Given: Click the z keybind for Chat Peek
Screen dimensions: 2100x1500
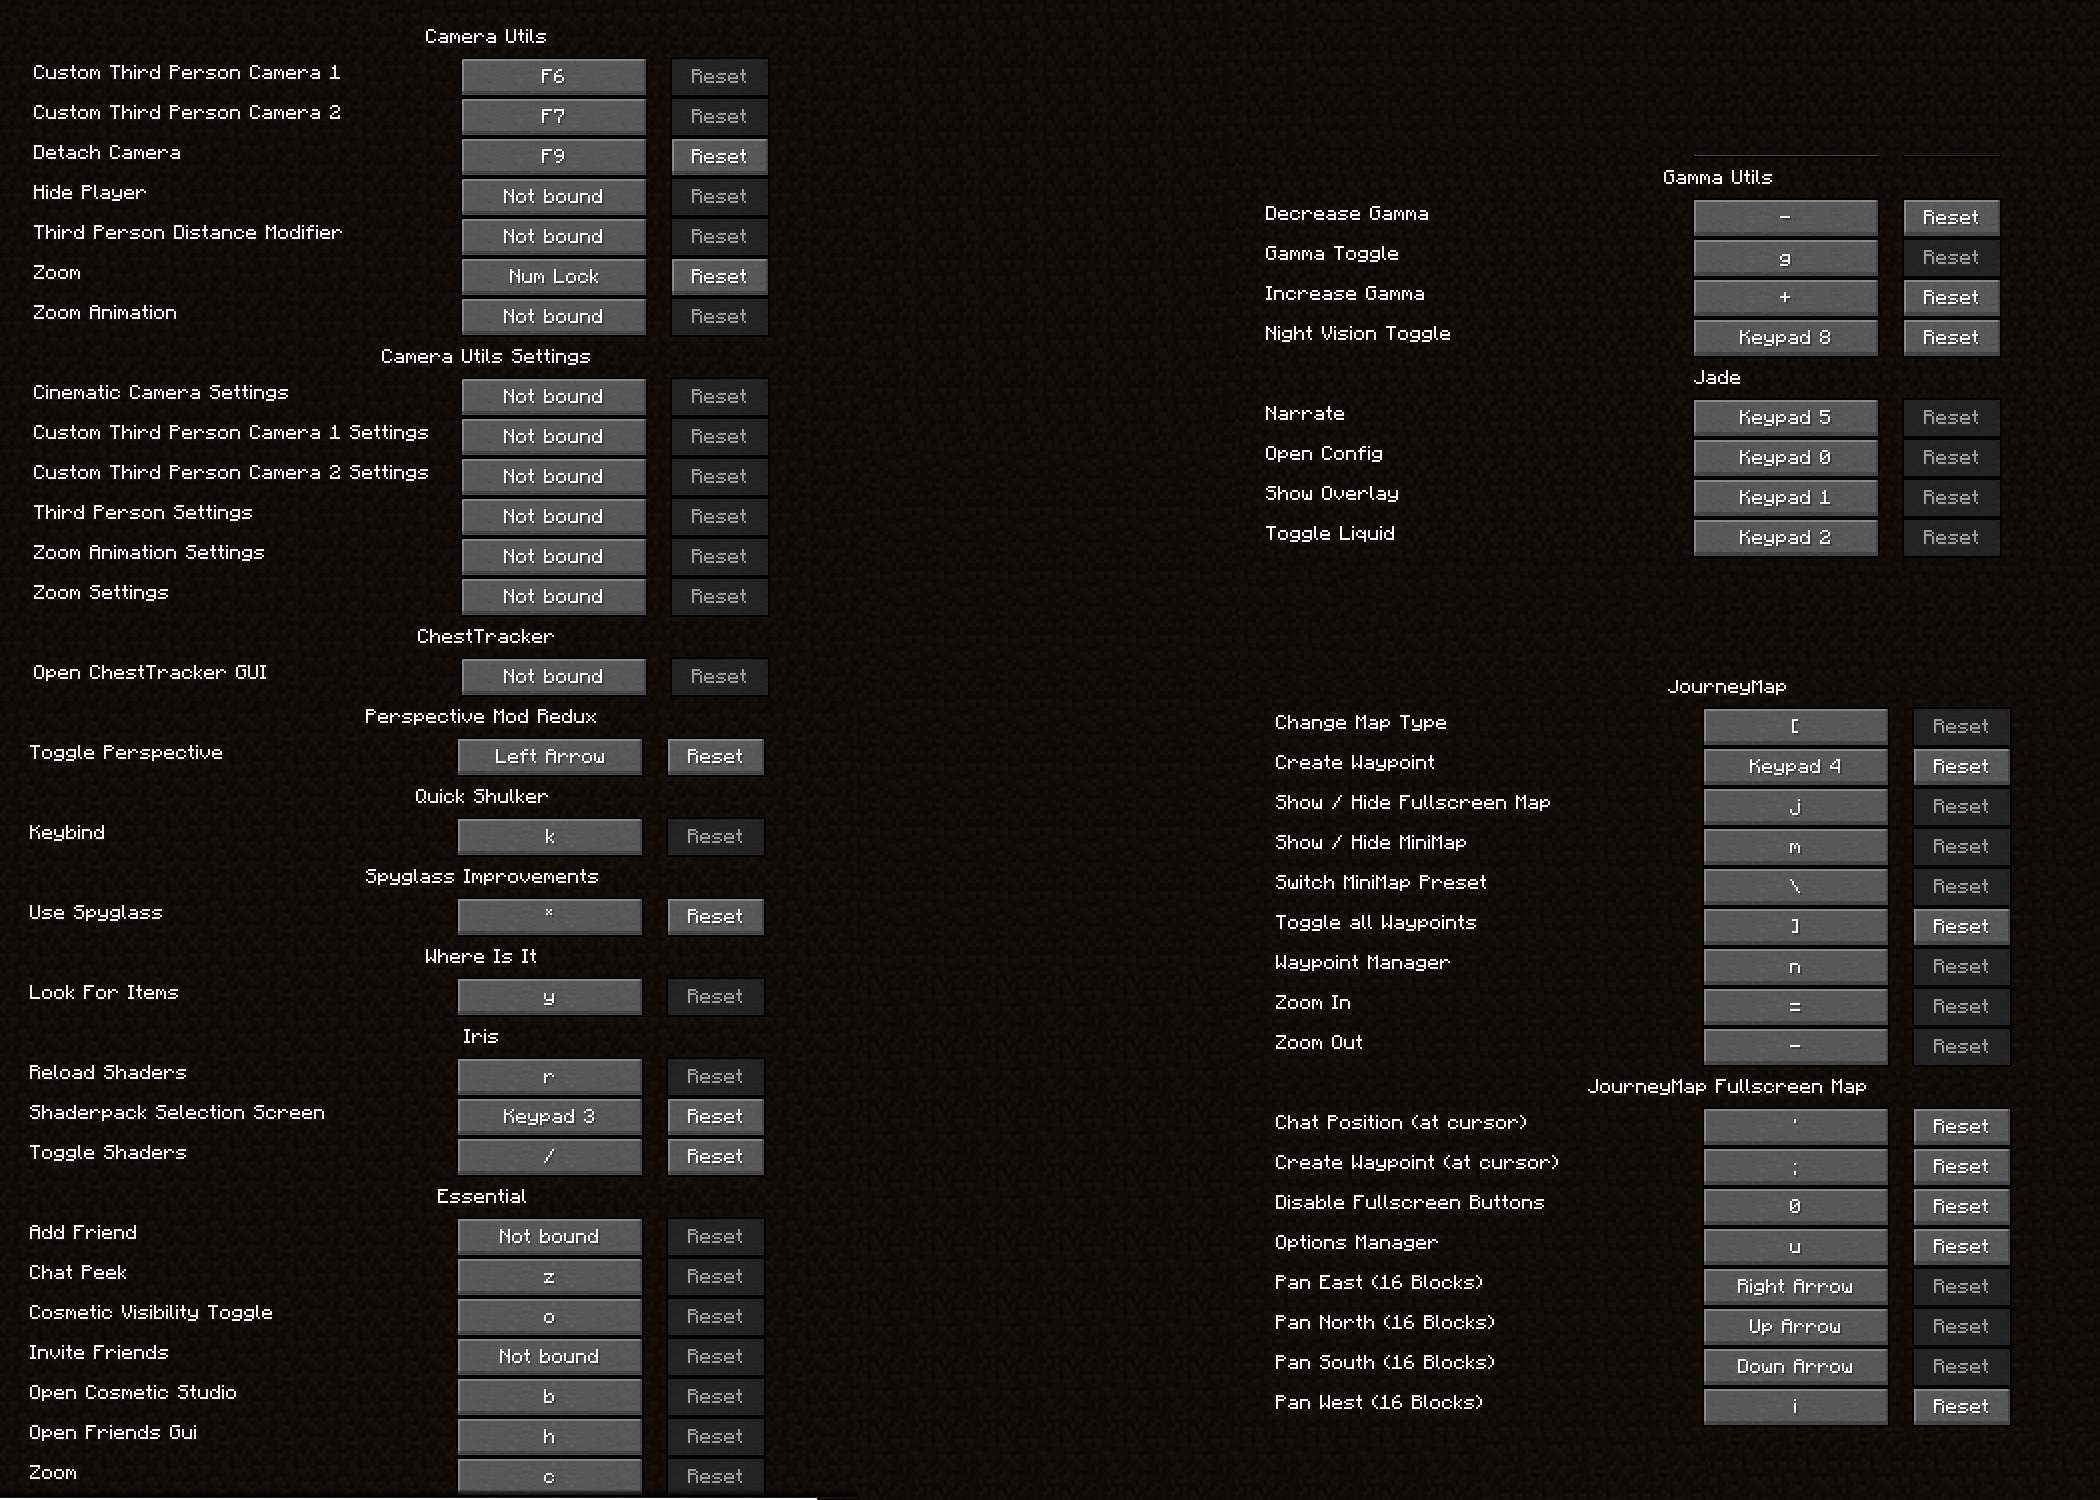Looking at the screenshot, I should point(549,1277).
